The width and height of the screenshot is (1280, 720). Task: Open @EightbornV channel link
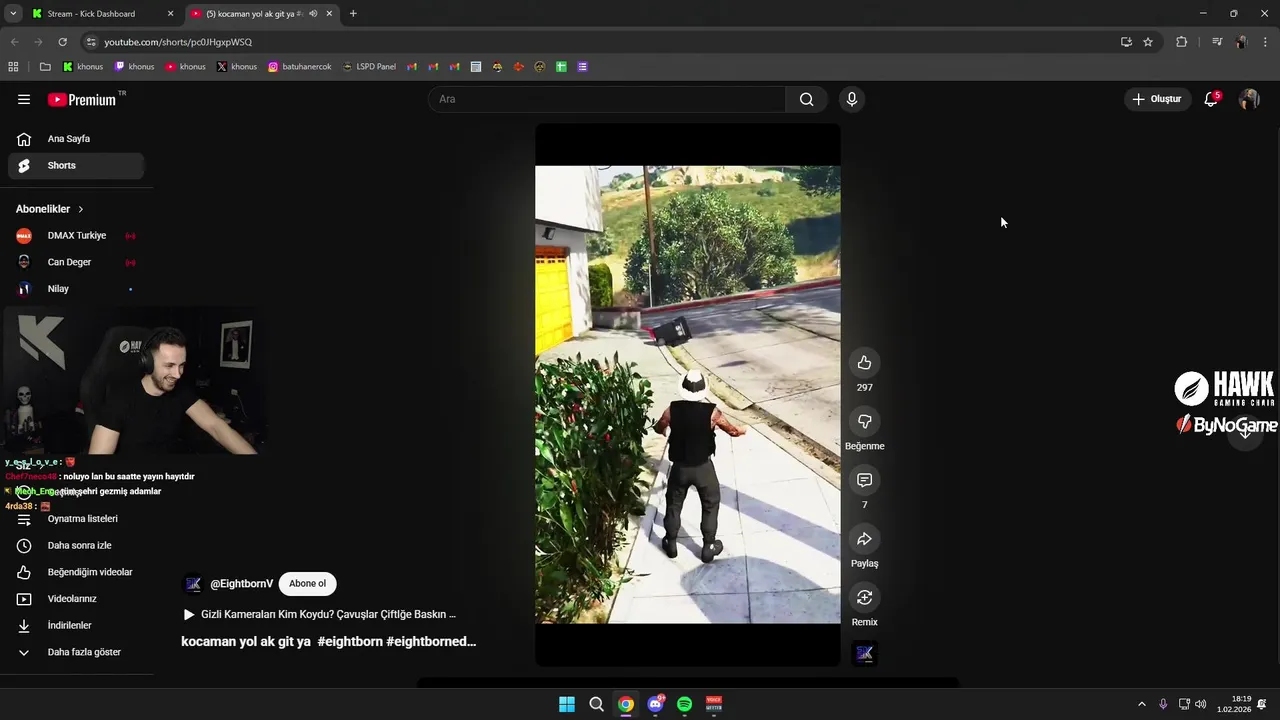click(241, 584)
